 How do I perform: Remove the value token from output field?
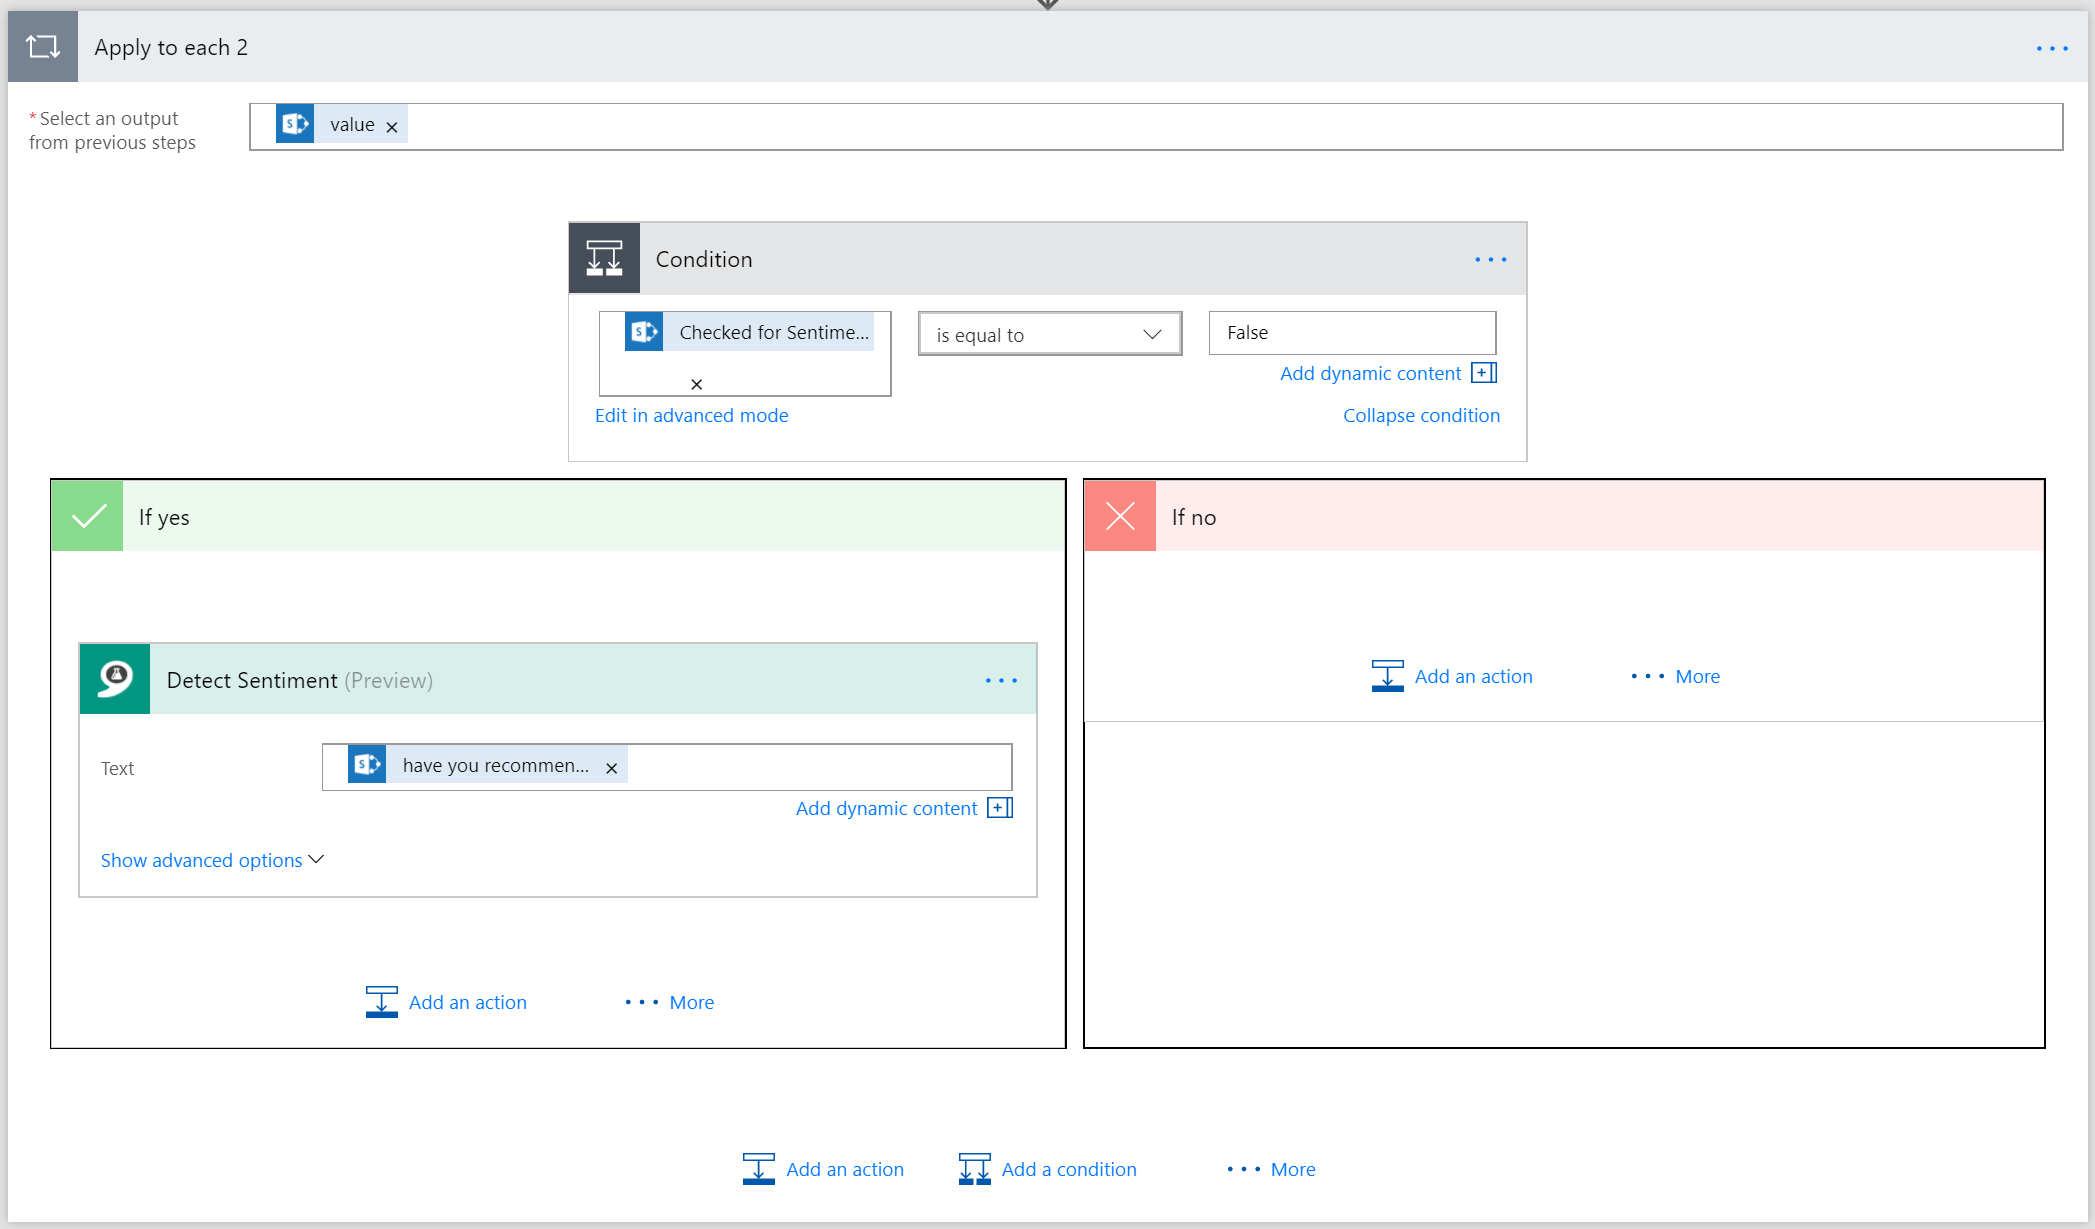coord(392,127)
